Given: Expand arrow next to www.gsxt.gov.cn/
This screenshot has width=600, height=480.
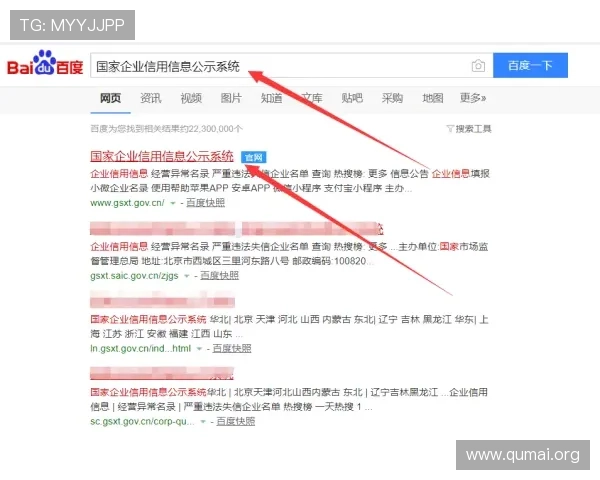Looking at the screenshot, I should (x=173, y=203).
